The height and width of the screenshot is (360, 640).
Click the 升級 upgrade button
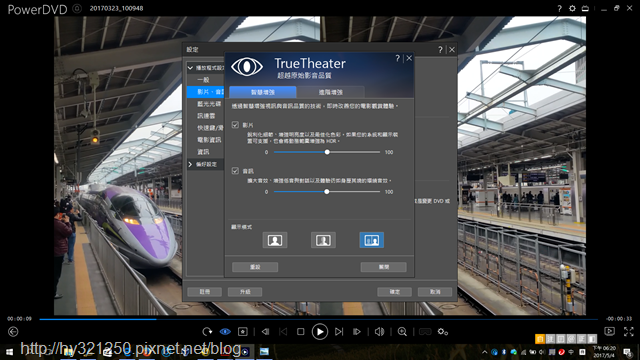[245, 292]
